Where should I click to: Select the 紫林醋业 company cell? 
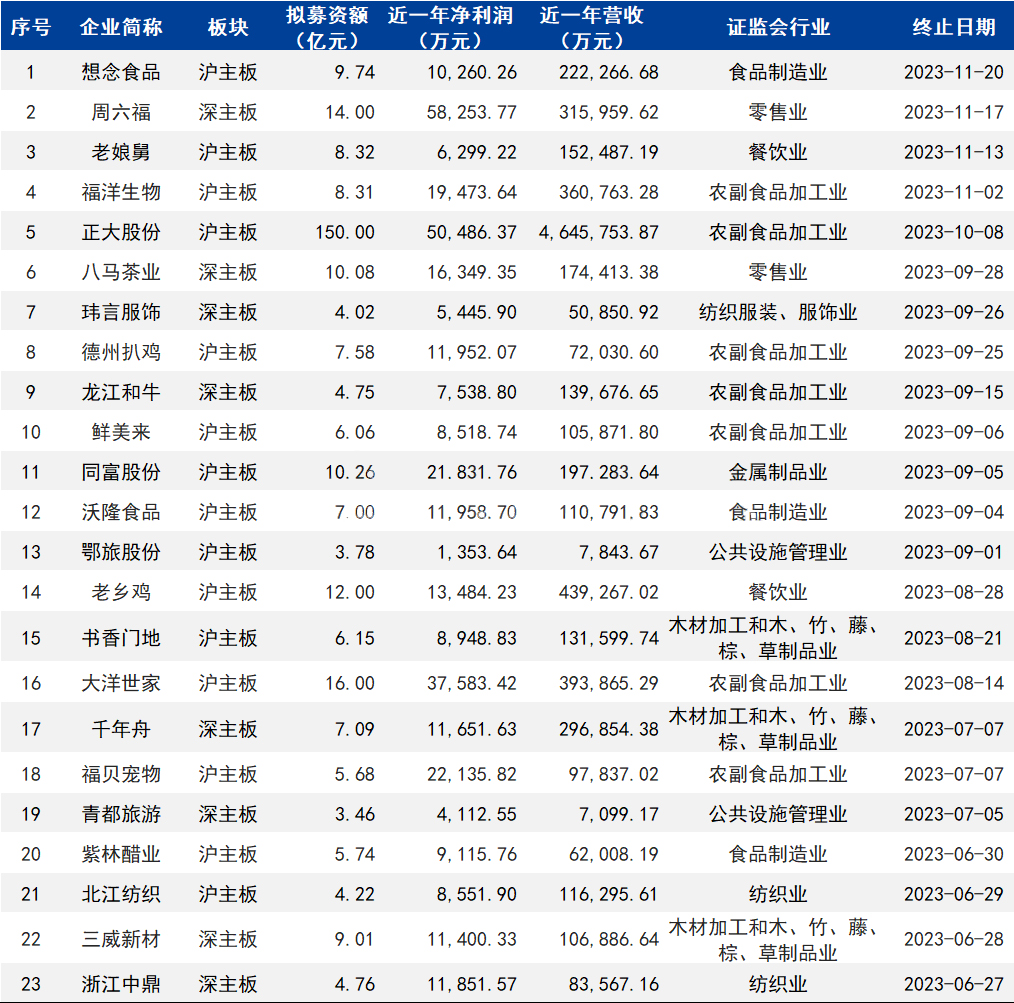[121, 854]
